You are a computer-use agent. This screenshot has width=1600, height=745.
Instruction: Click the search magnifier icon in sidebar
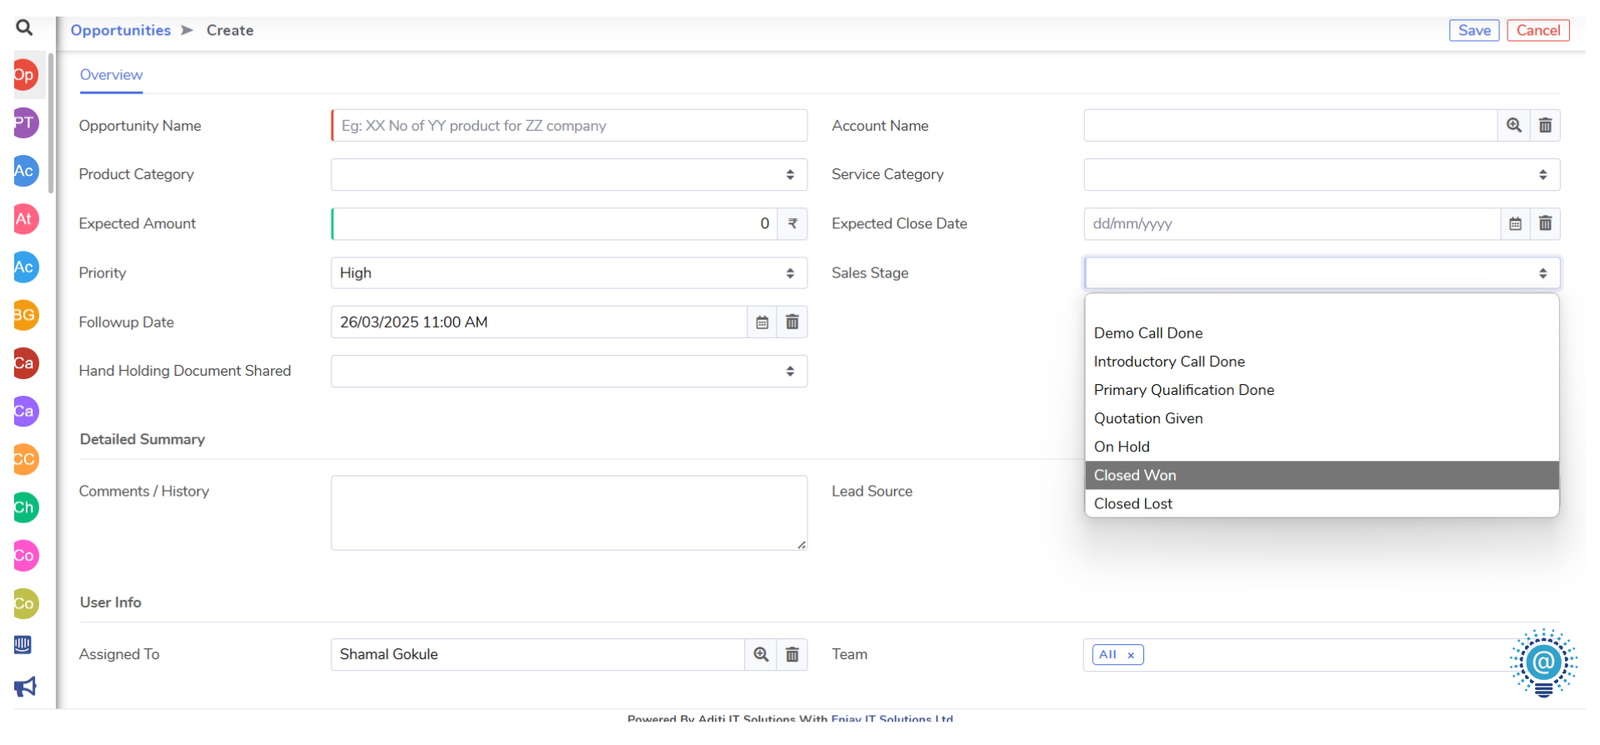[x=24, y=28]
